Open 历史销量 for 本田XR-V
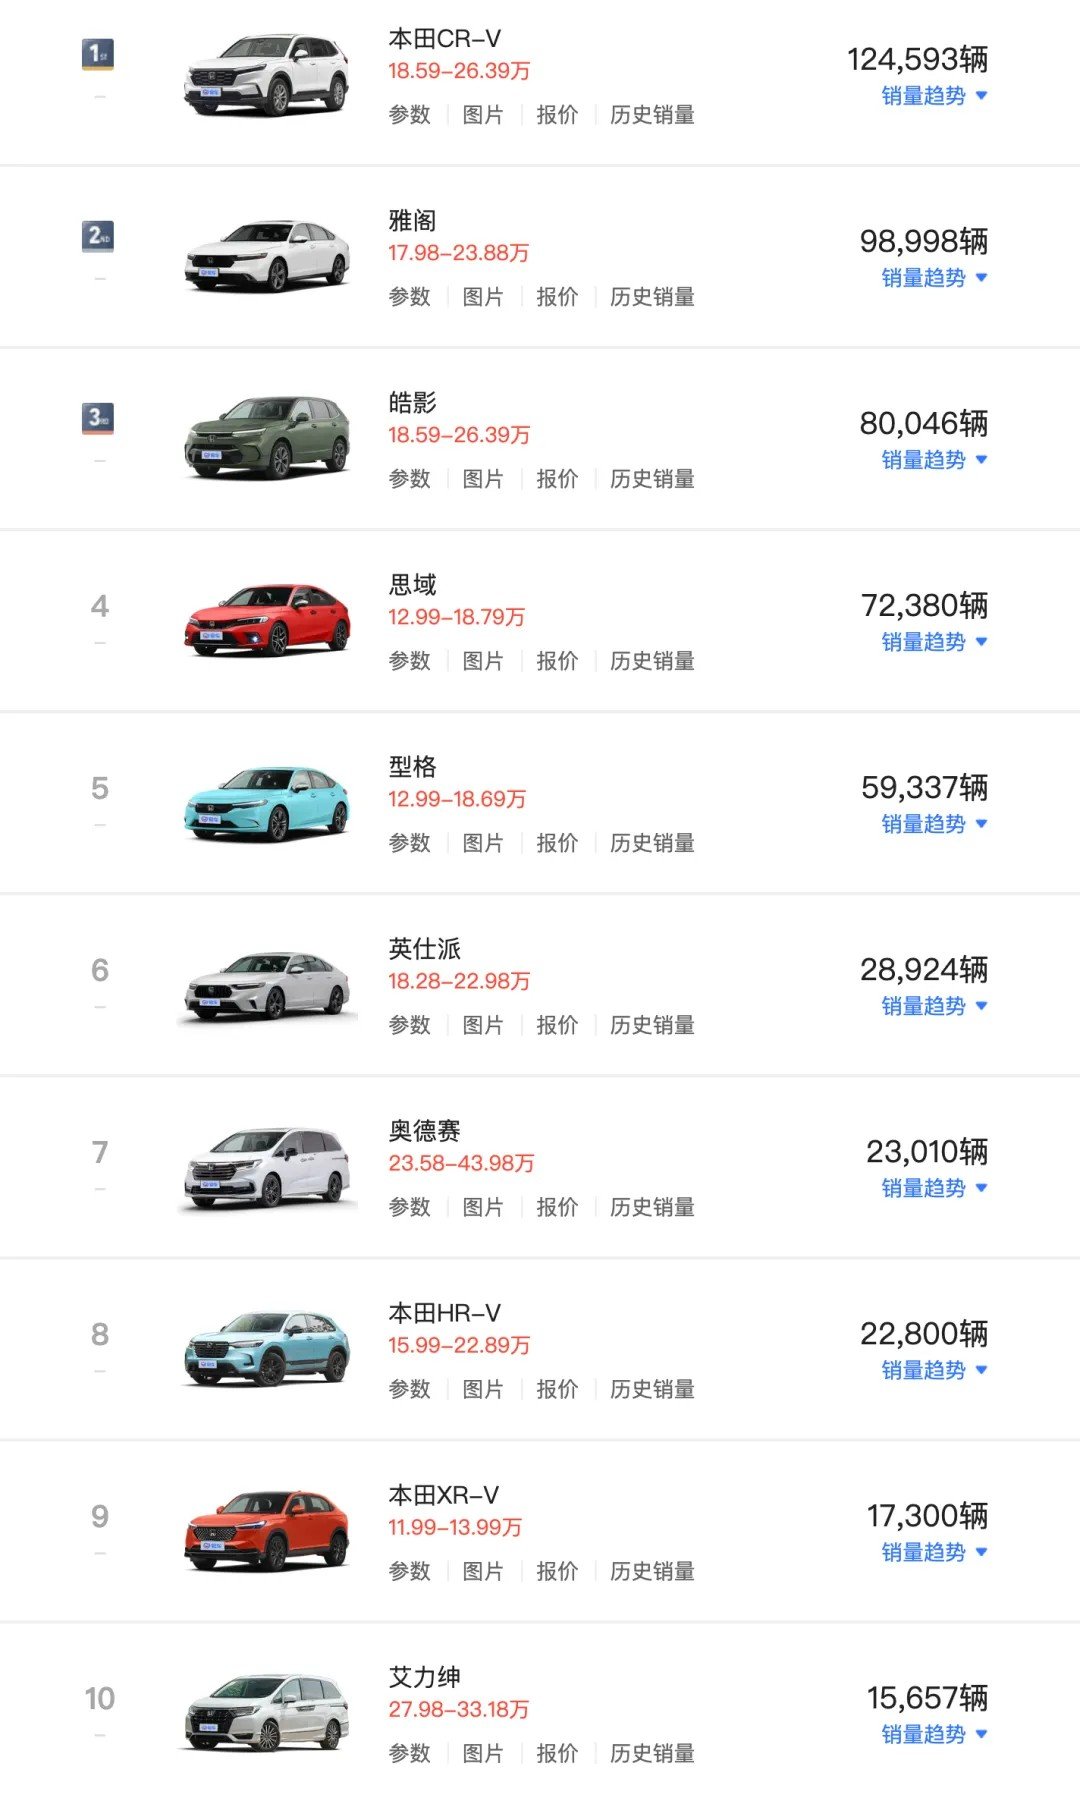The height and width of the screenshot is (1801, 1080). tap(652, 1571)
